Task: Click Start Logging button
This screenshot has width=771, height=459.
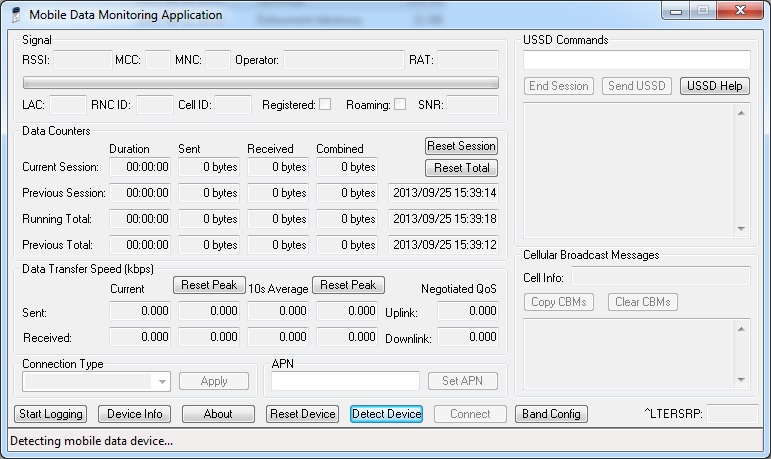Action: coord(50,414)
